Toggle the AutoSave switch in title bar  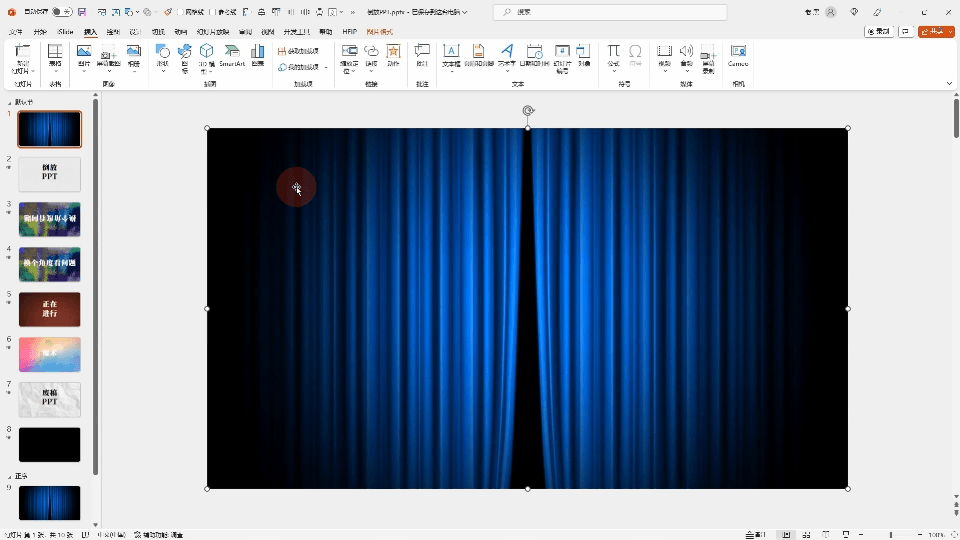(x=61, y=12)
